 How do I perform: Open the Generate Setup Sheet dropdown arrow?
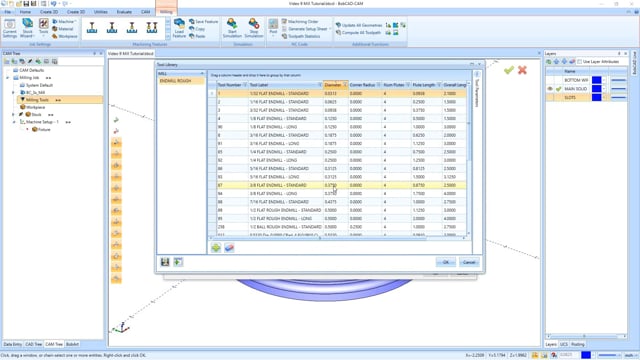(330, 29)
